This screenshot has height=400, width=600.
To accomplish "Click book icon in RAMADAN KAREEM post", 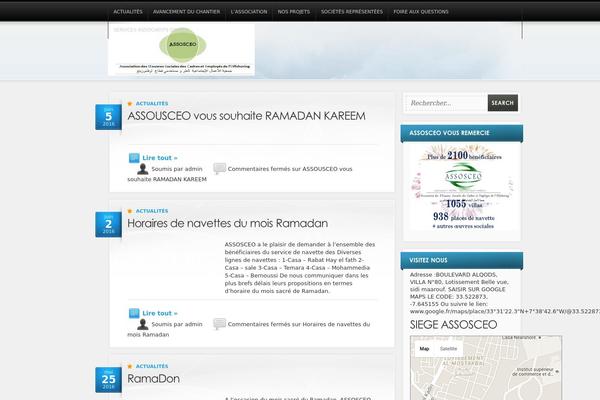I will tap(134, 158).
